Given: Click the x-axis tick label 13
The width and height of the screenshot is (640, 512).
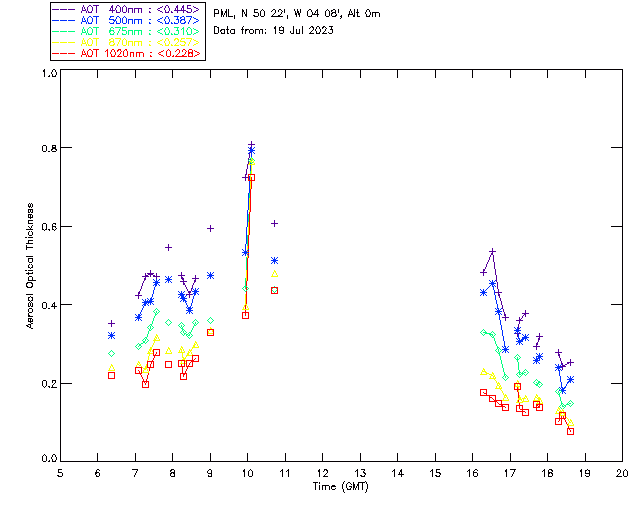Looking at the screenshot, I should pos(360,473).
